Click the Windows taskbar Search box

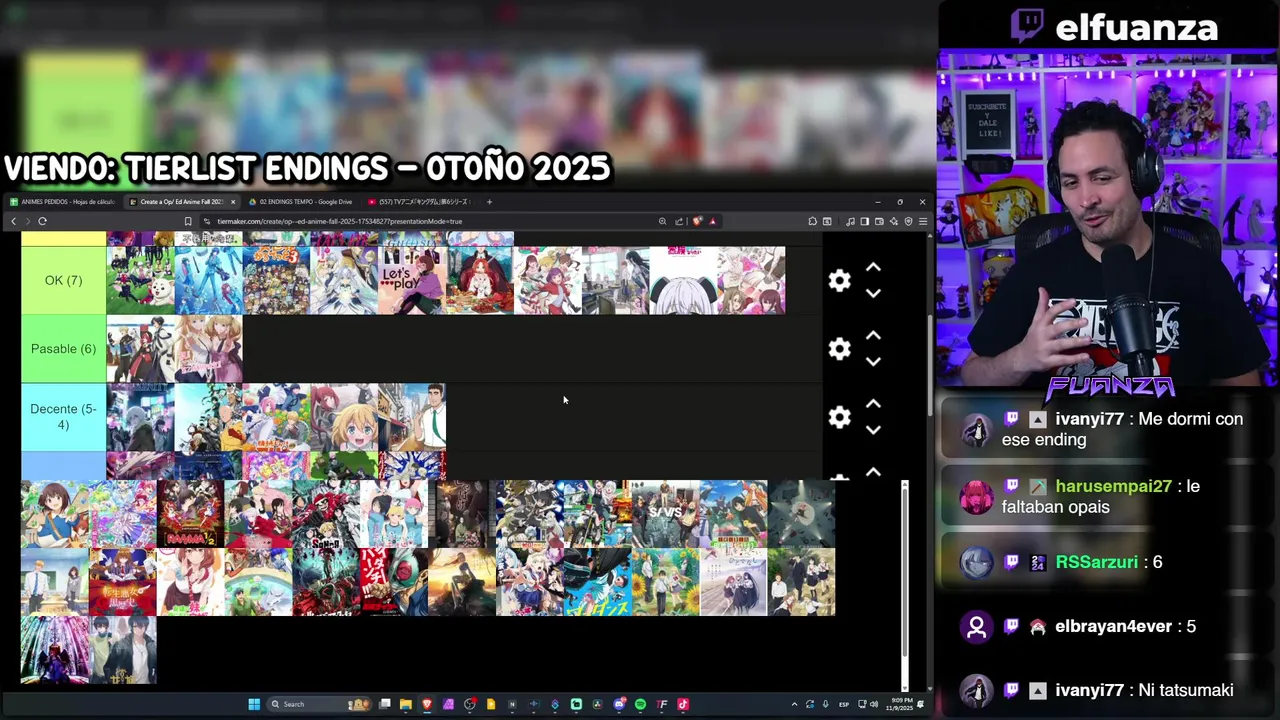pos(320,704)
